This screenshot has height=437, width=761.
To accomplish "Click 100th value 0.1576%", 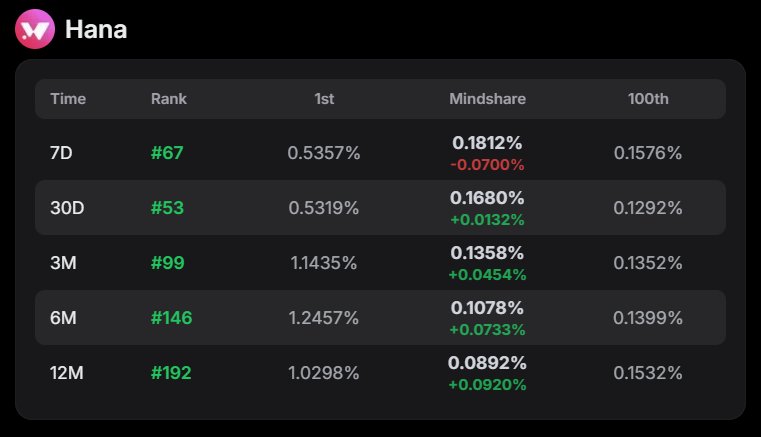I will coord(648,153).
